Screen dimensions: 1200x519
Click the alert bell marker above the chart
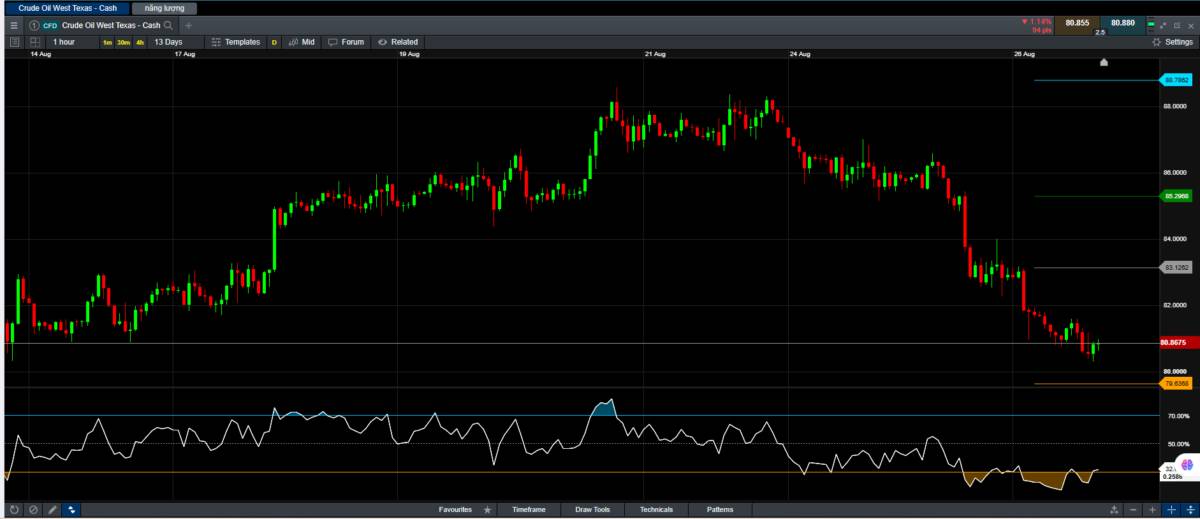(1104, 62)
